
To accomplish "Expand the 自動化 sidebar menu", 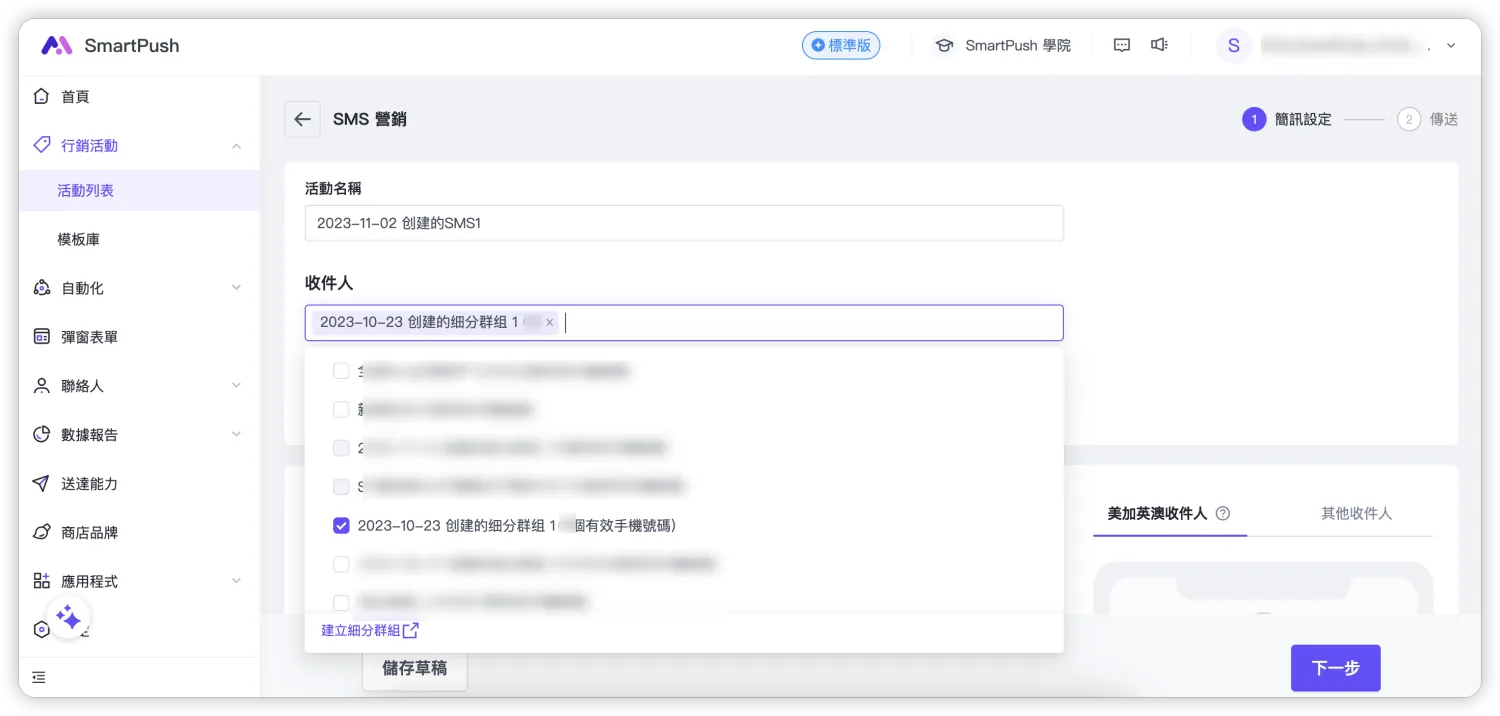I will pos(236,288).
